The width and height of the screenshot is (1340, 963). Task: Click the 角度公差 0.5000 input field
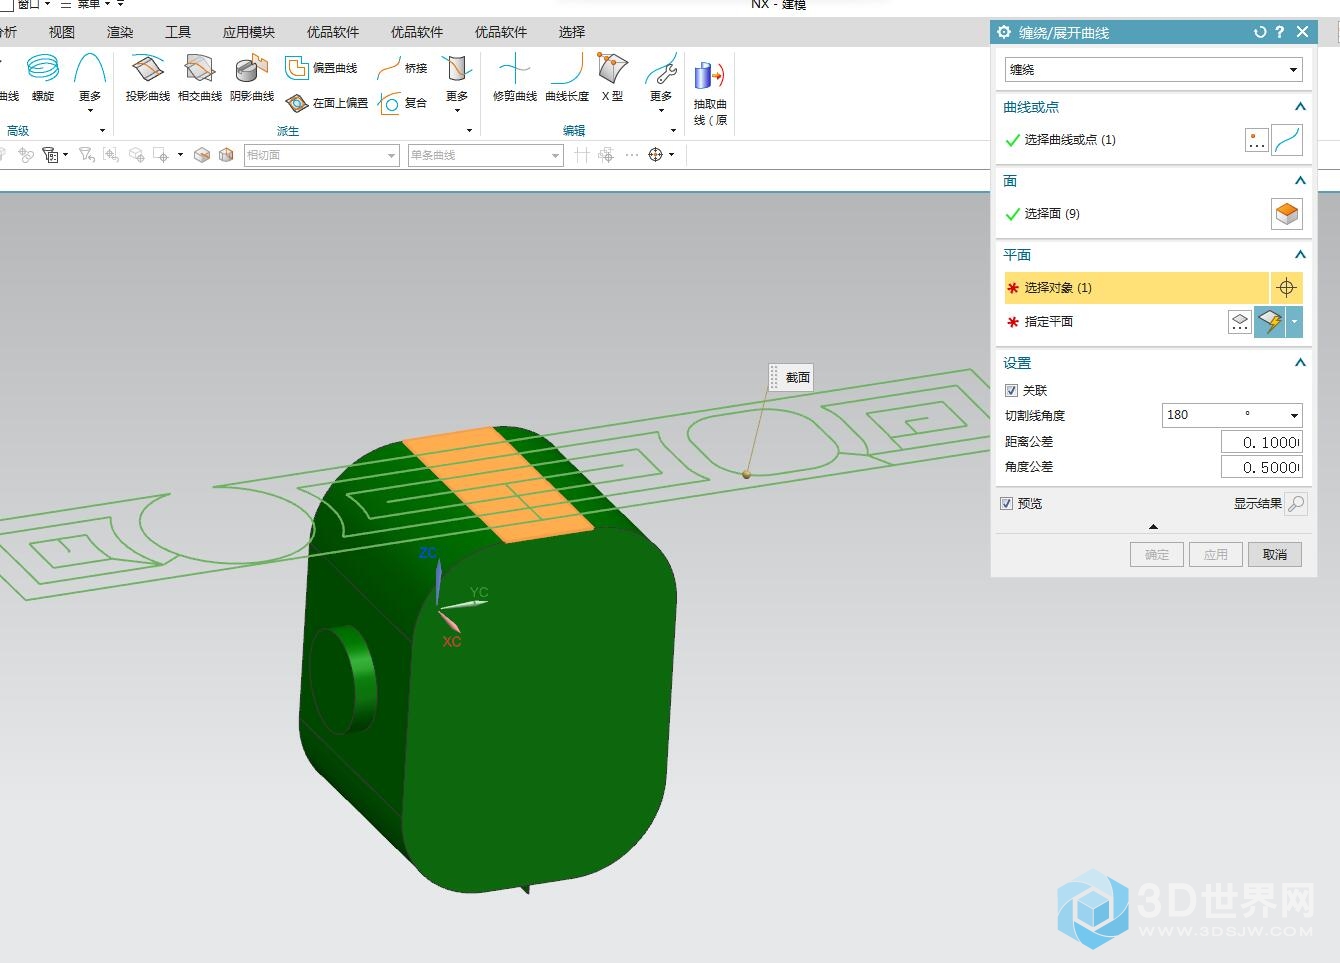(x=1262, y=467)
